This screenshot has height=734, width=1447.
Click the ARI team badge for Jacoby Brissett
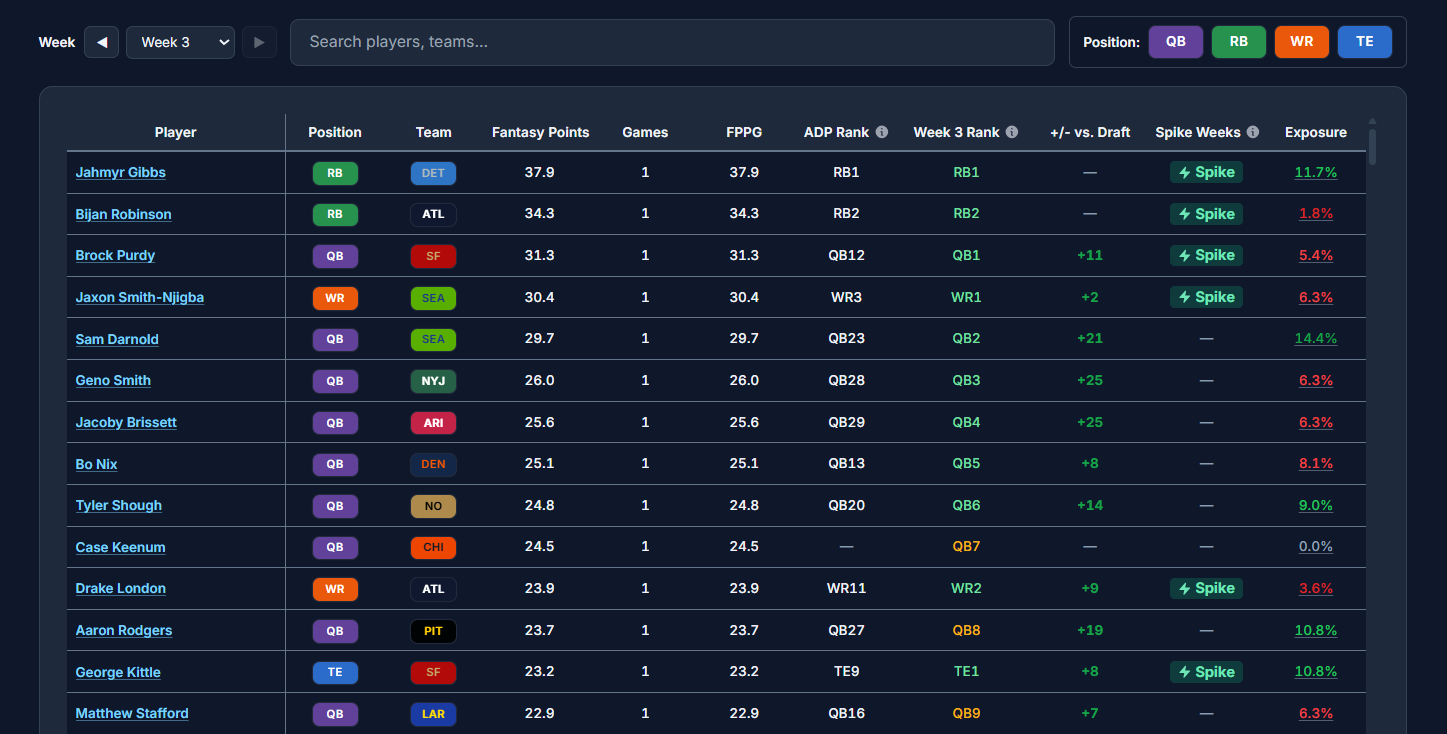(x=433, y=423)
